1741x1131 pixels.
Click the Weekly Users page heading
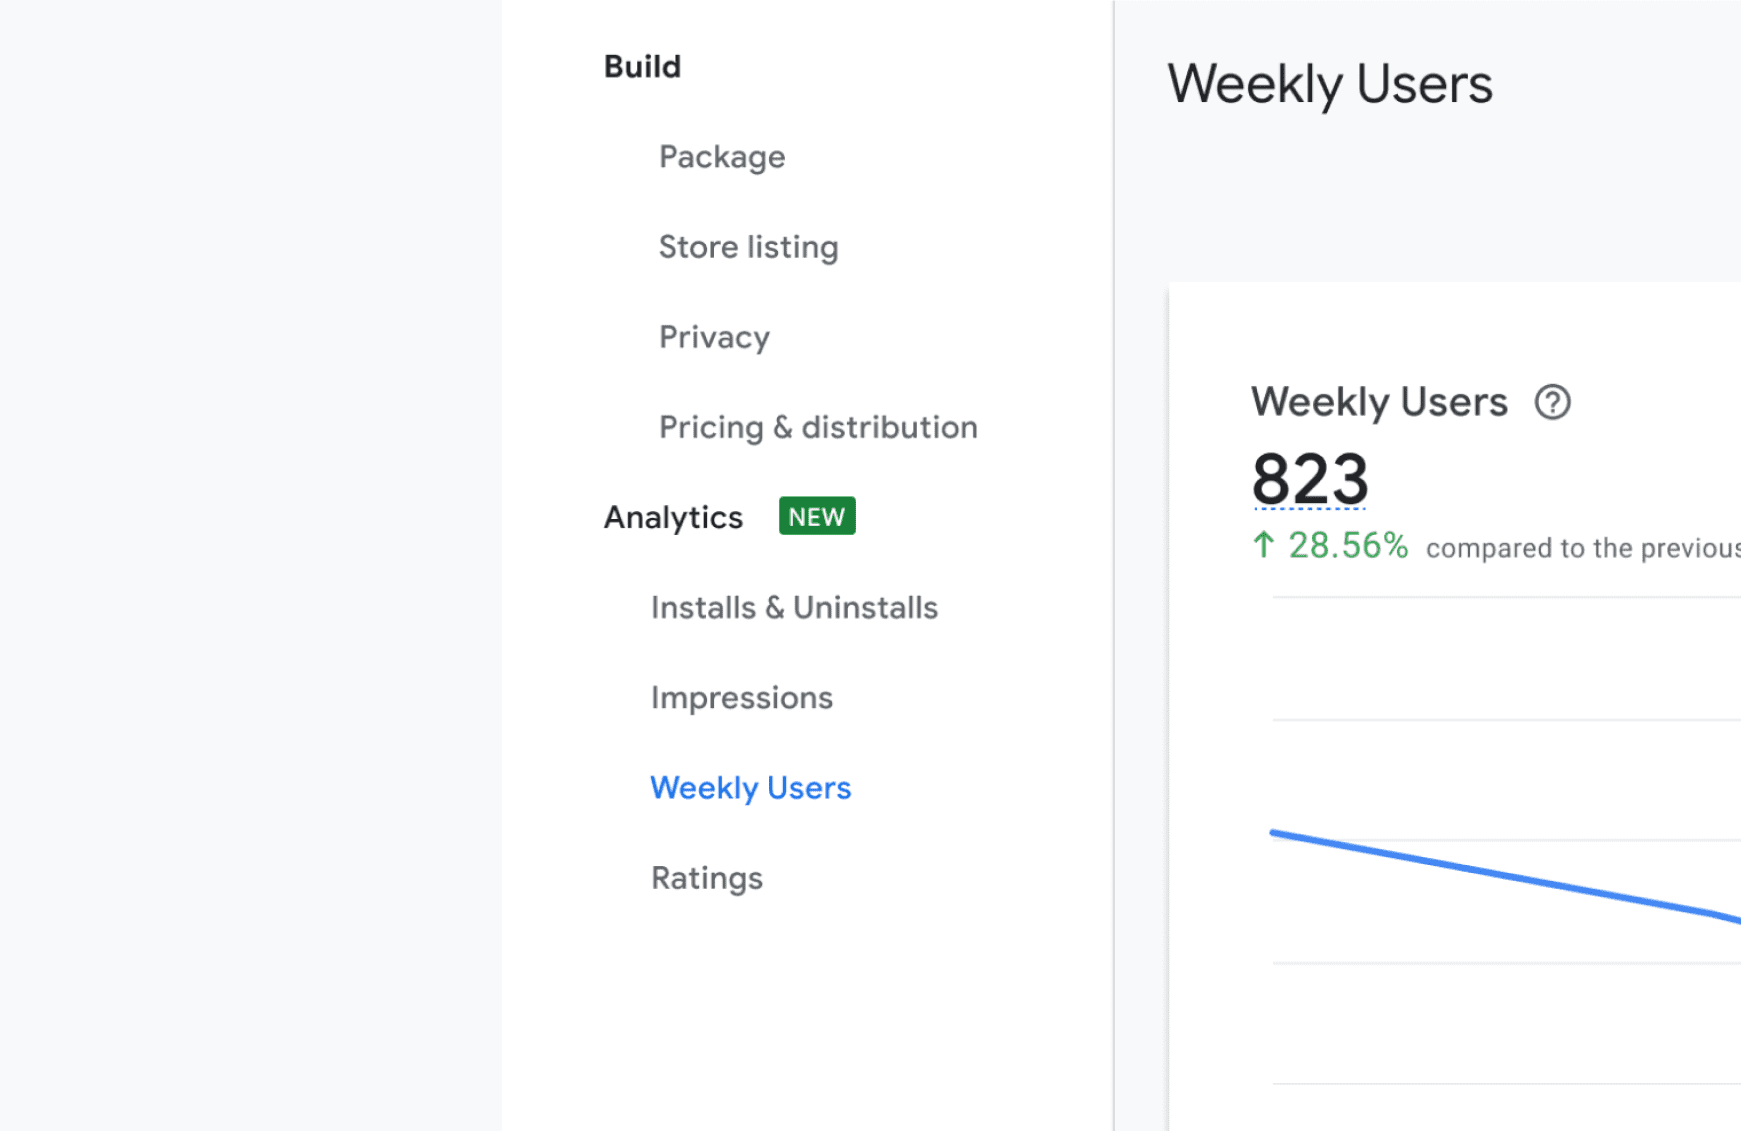coord(1330,84)
